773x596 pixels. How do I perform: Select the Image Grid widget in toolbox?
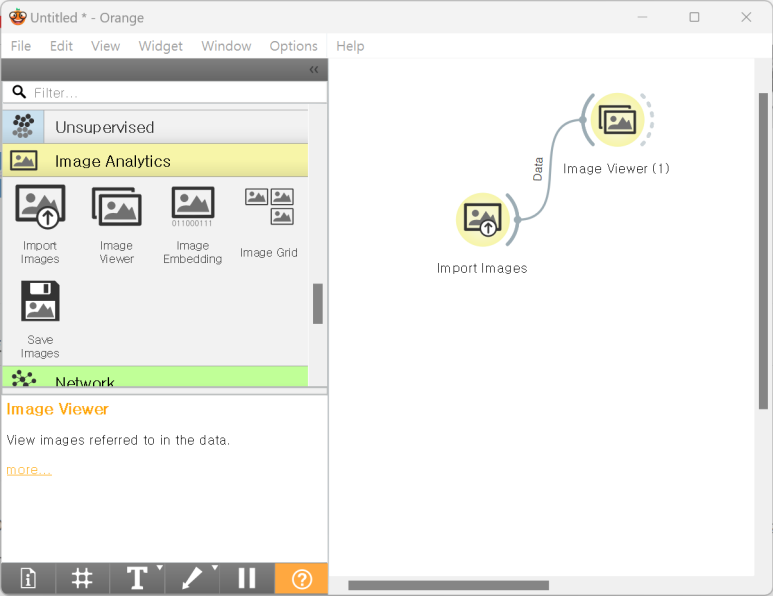pos(269,223)
